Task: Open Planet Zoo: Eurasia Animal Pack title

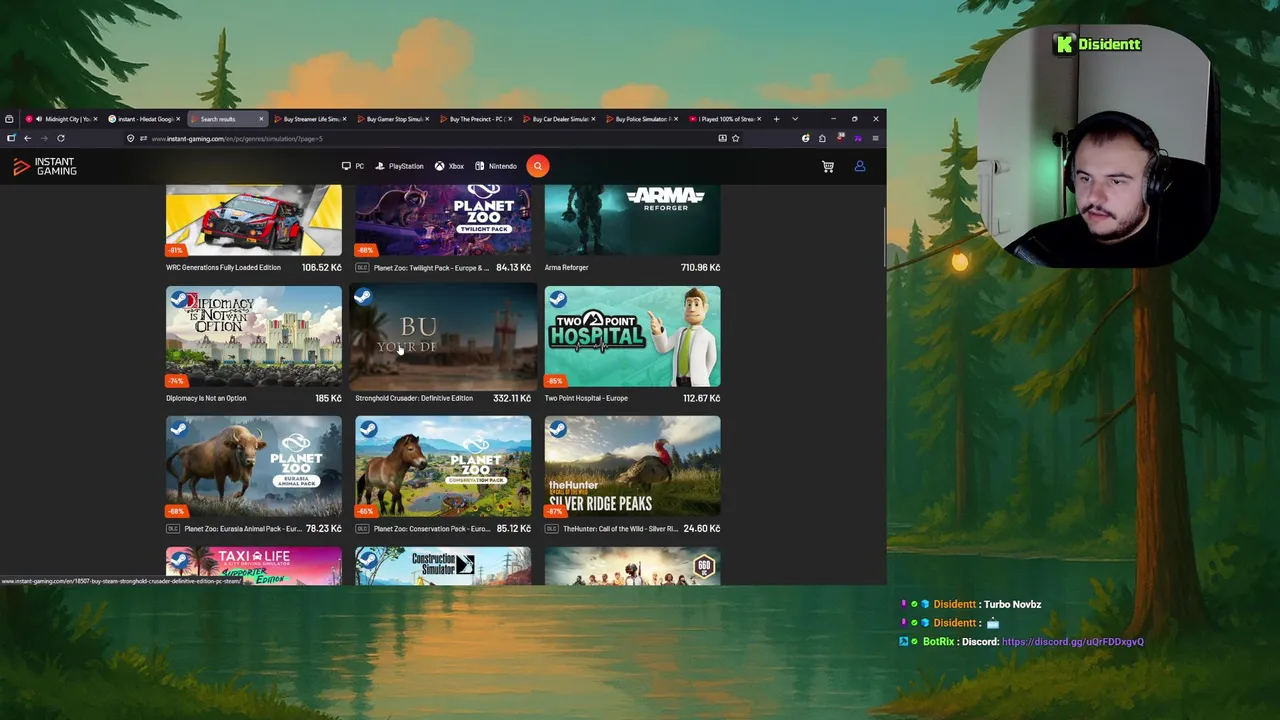Action: pyautogui.click(x=243, y=529)
